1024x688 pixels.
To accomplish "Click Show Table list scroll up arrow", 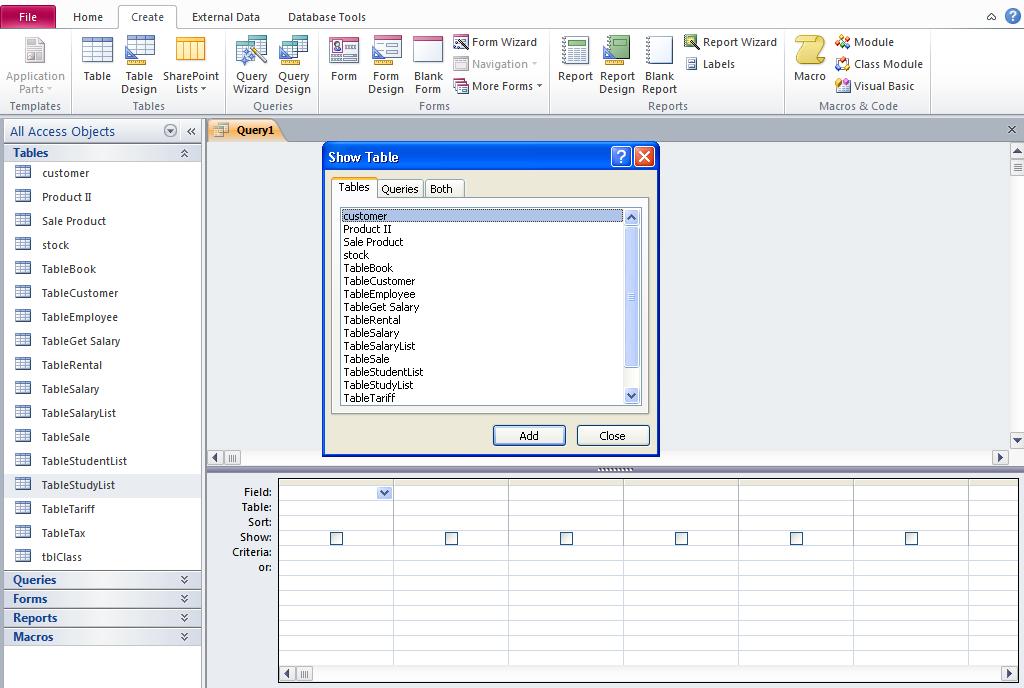I will 632,217.
